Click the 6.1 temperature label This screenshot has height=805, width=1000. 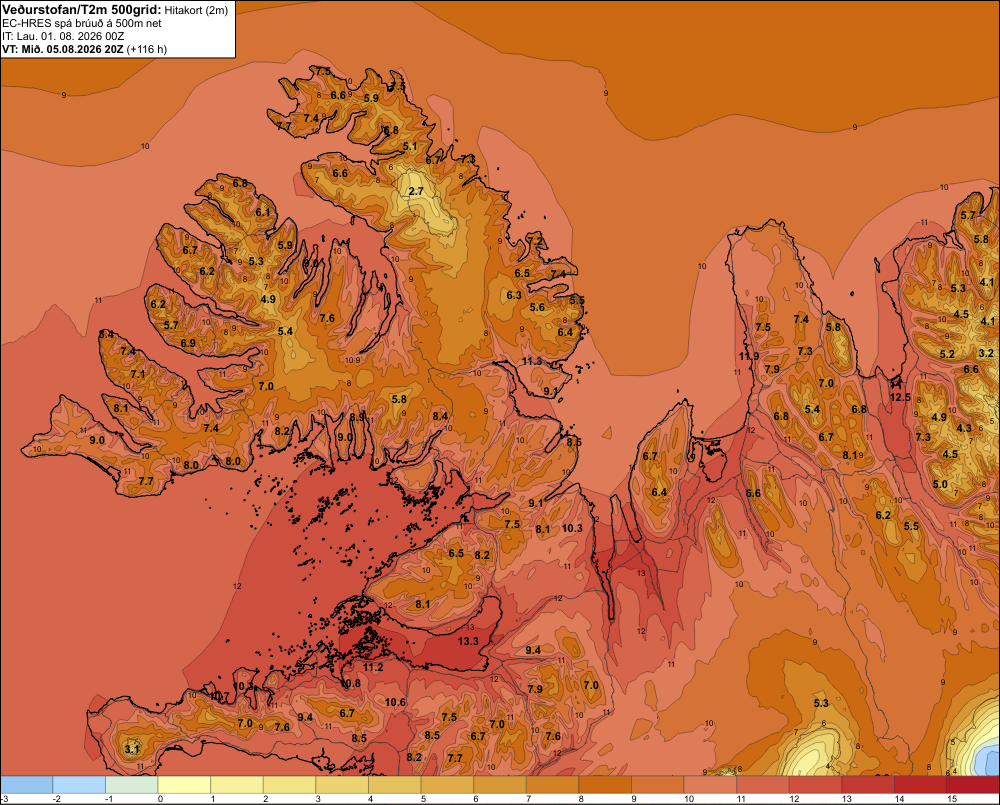click(263, 212)
